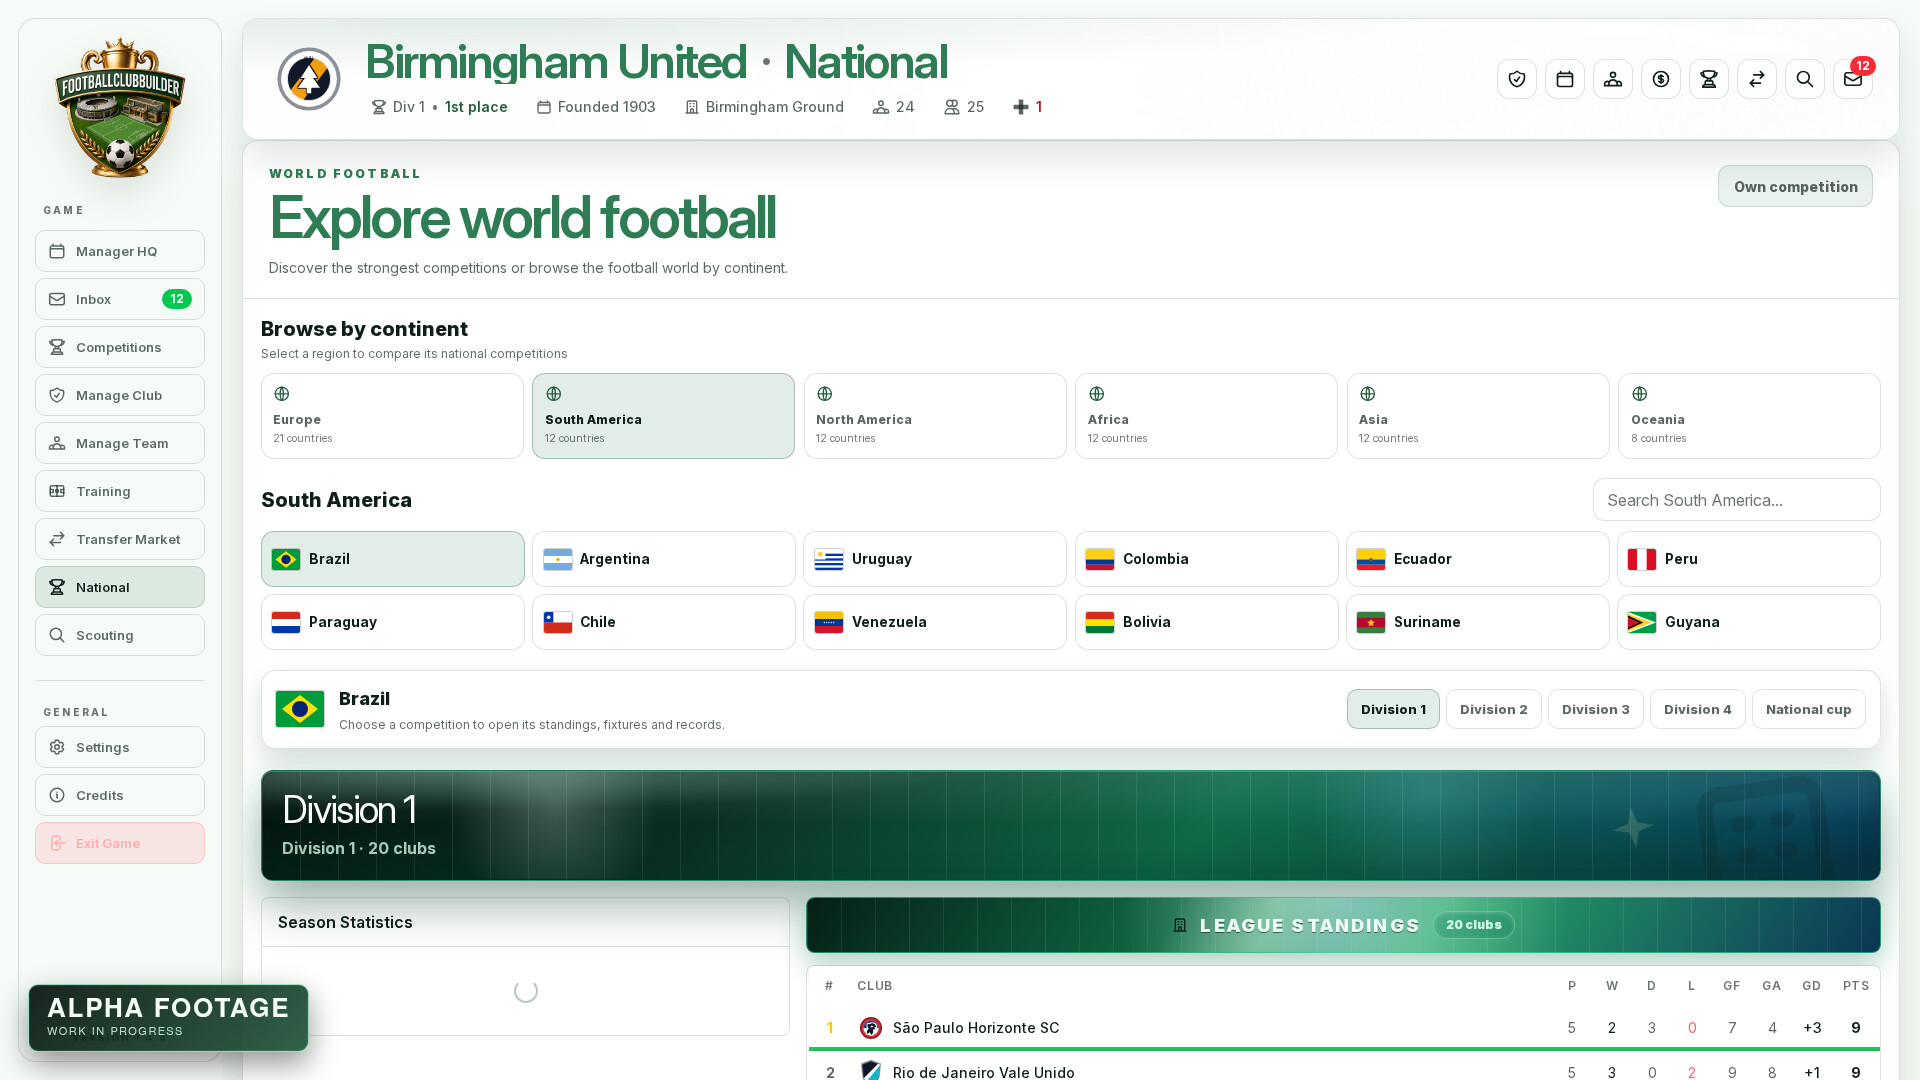Image resolution: width=1920 pixels, height=1080 pixels.
Task: Select the Europe continent card
Action: pos(392,416)
